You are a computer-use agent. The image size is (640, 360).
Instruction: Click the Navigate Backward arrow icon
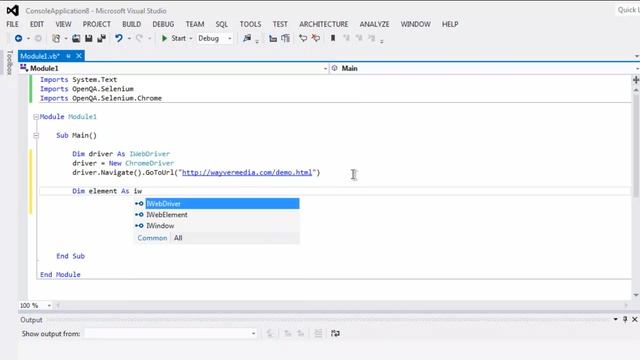(x=18, y=38)
